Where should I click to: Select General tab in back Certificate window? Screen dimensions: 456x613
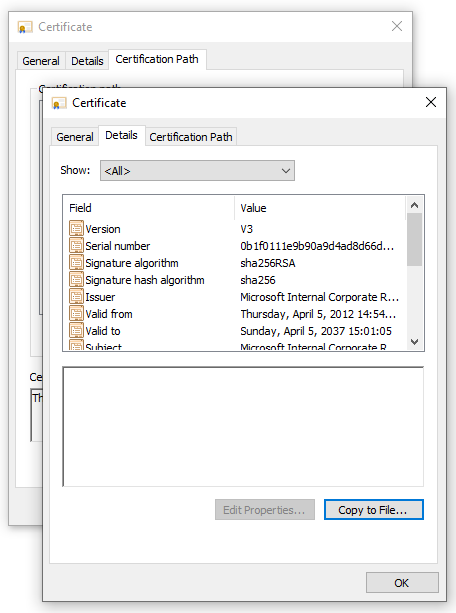[41, 61]
